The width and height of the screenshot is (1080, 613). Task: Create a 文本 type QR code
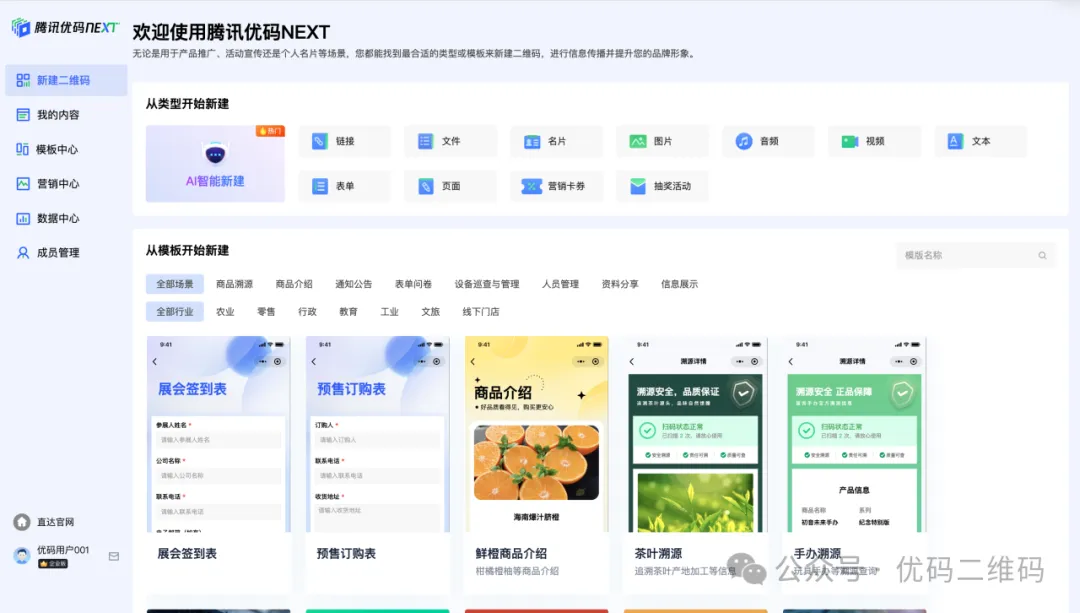[x=981, y=141]
